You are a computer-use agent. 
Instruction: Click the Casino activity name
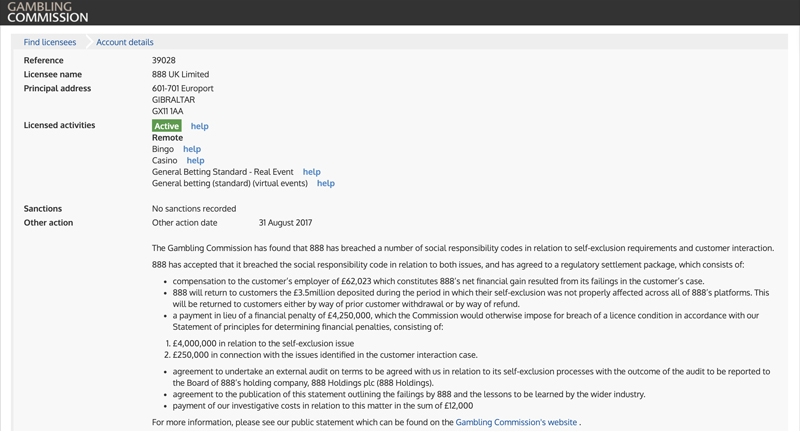click(x=165, y=160)
